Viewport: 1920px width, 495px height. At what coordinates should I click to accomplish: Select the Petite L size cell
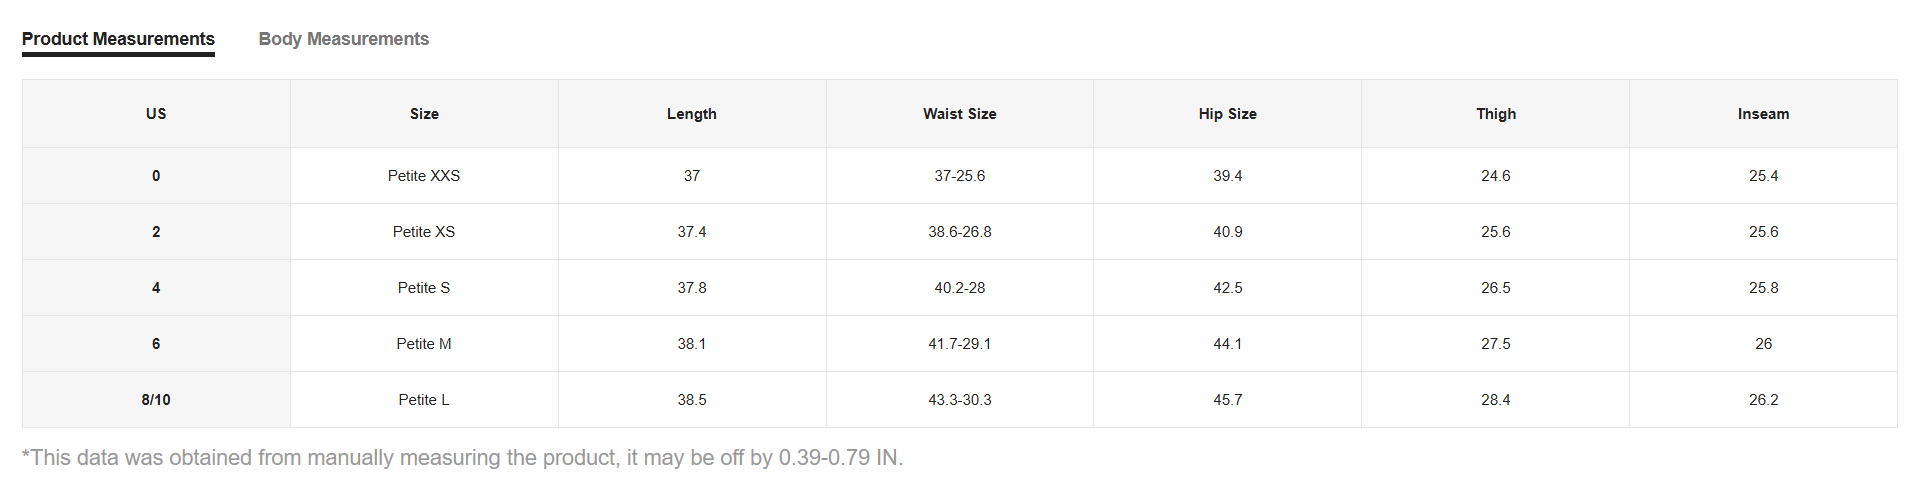pyautogui.click(x=424, y=400)
